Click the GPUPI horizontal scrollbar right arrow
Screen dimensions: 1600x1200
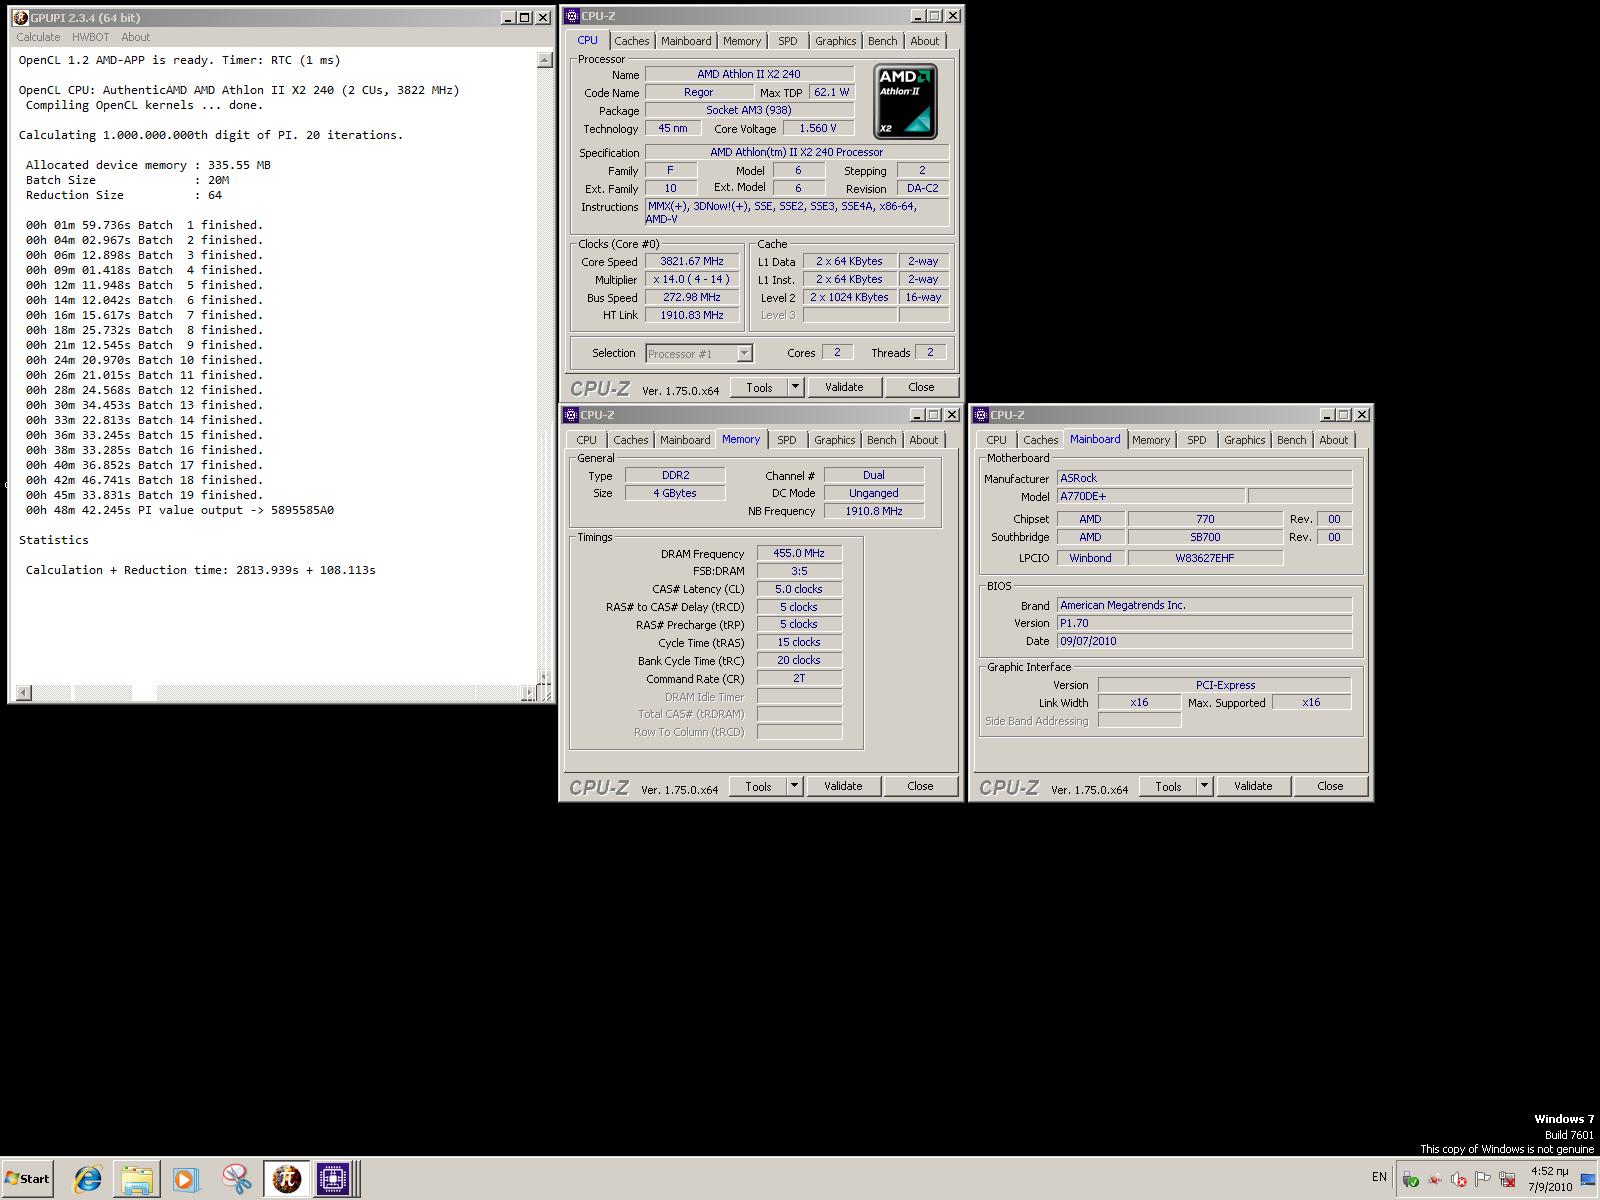[528, 692]
